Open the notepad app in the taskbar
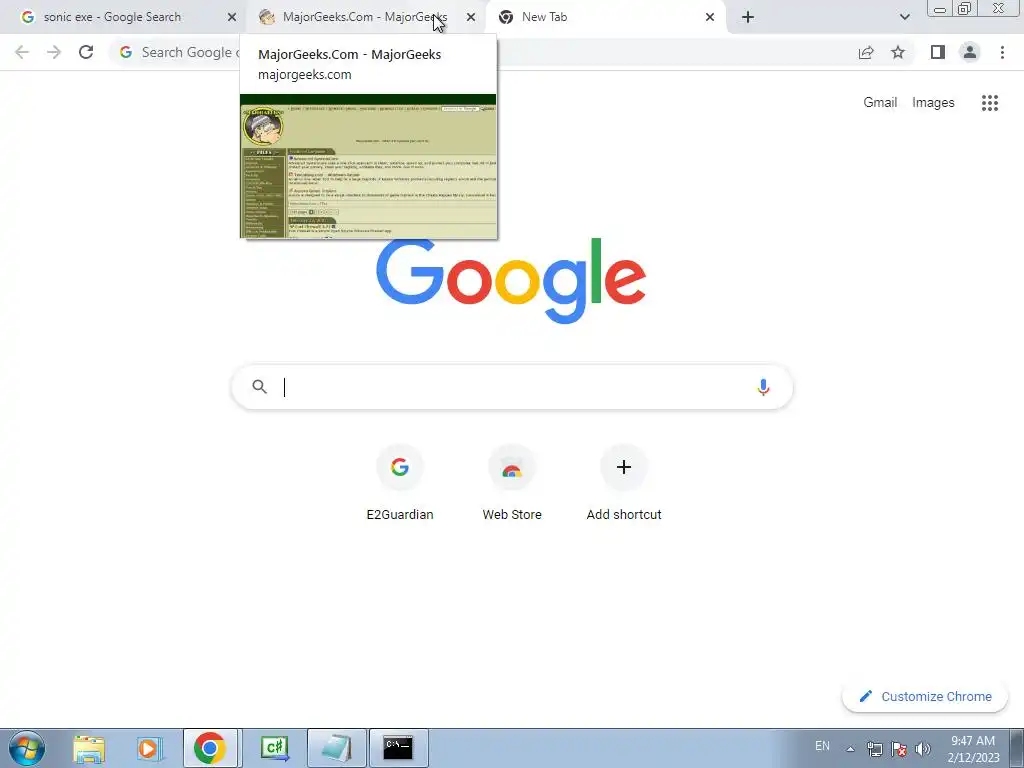This screenshot has height=768, width=1024. [336, 748]
